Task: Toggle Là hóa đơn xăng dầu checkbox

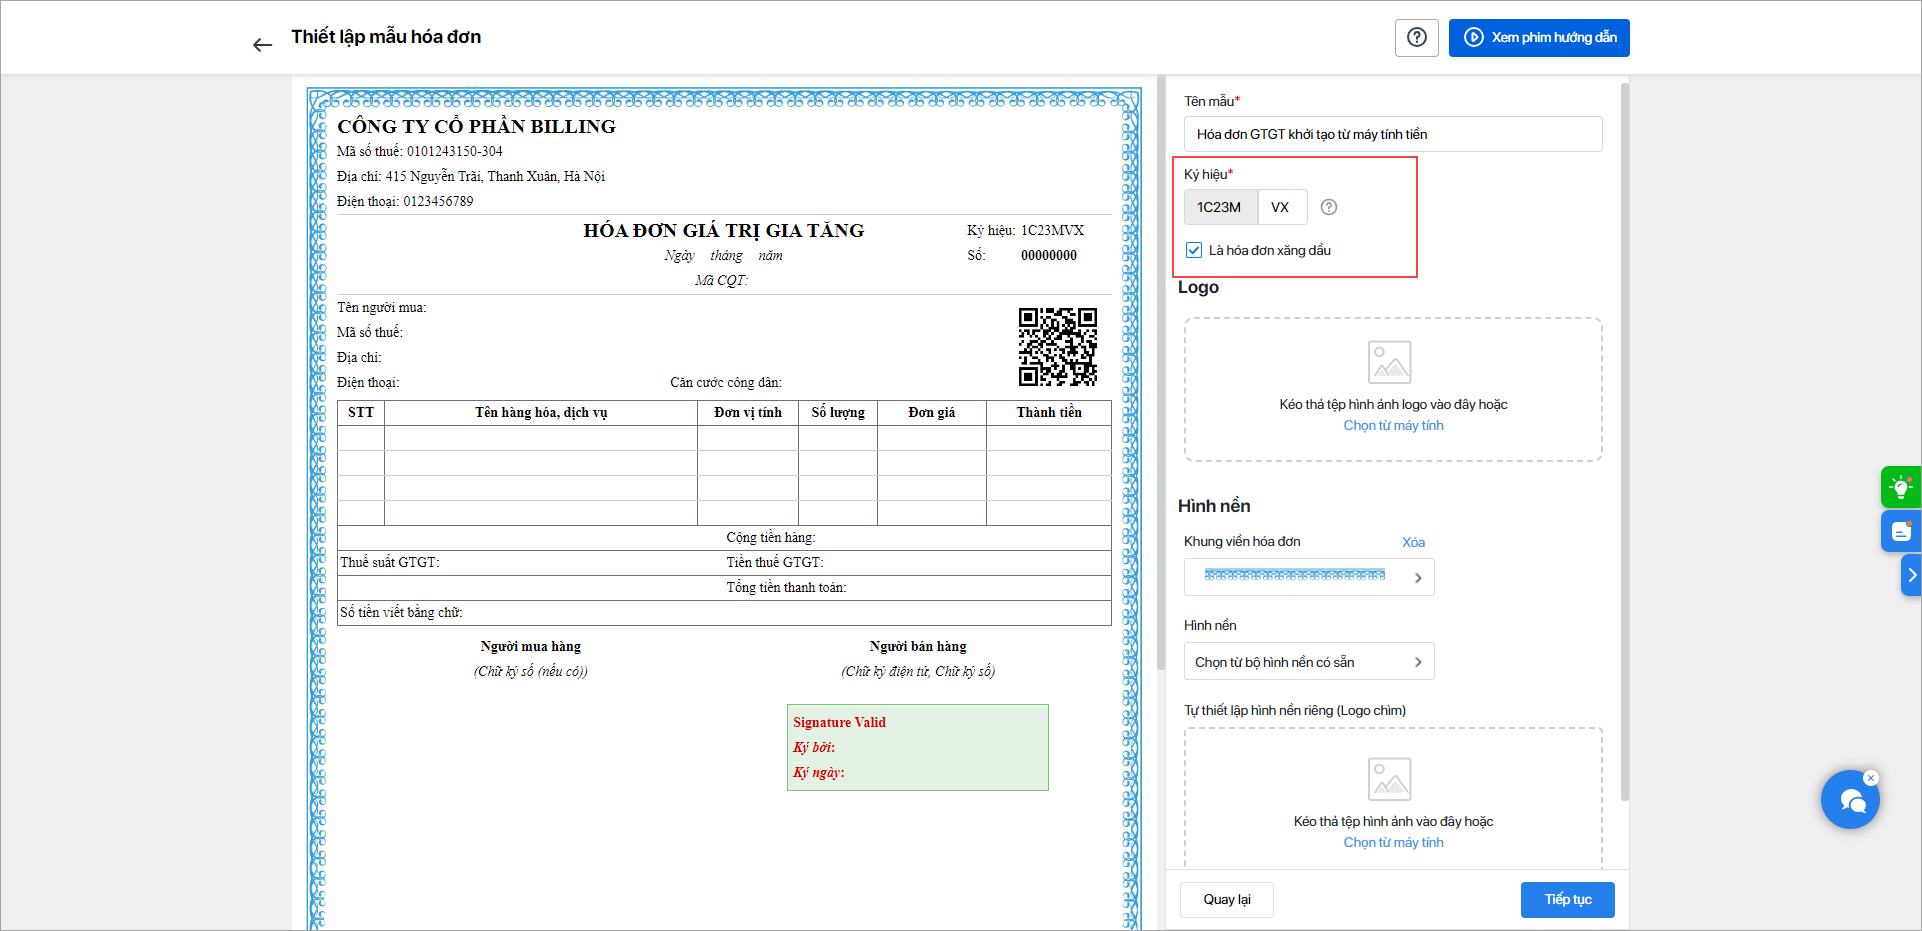Action: [x=1194, y=250]
